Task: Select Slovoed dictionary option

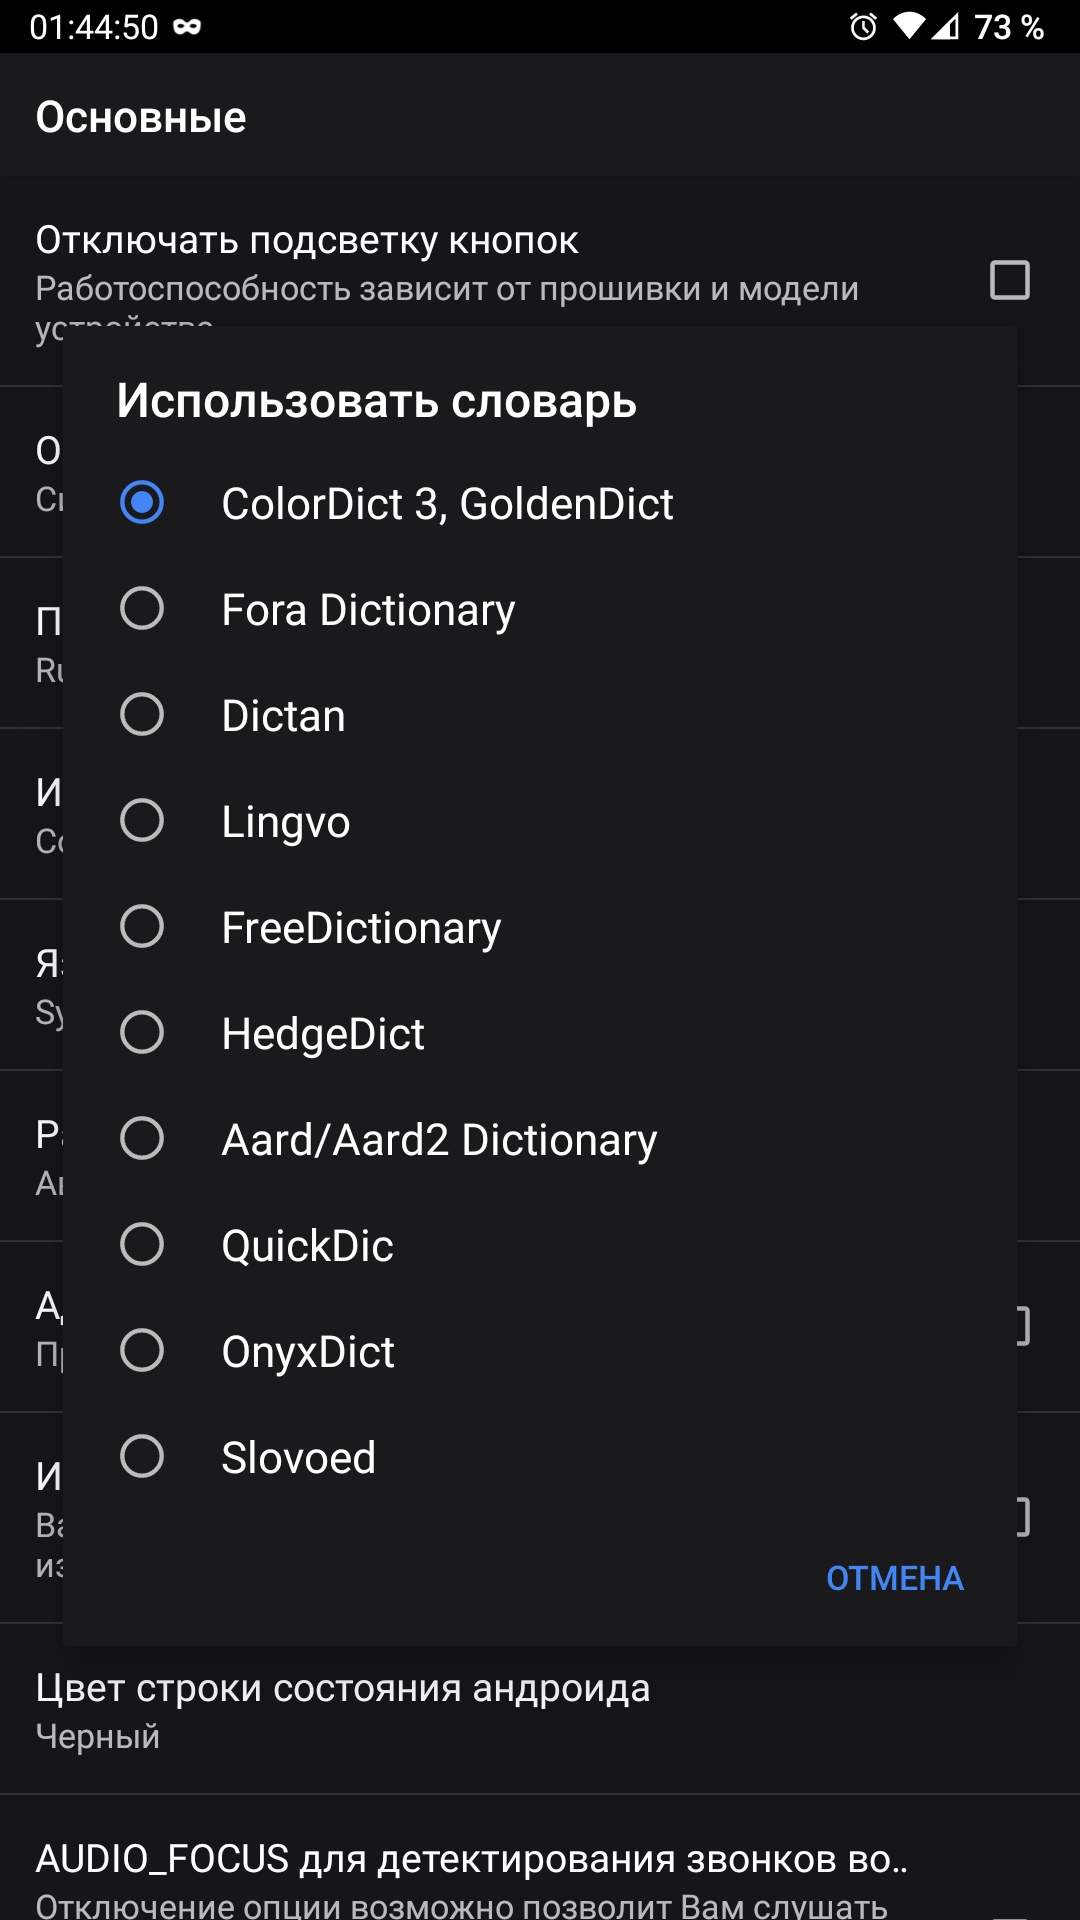Action: click(142, 1457)
